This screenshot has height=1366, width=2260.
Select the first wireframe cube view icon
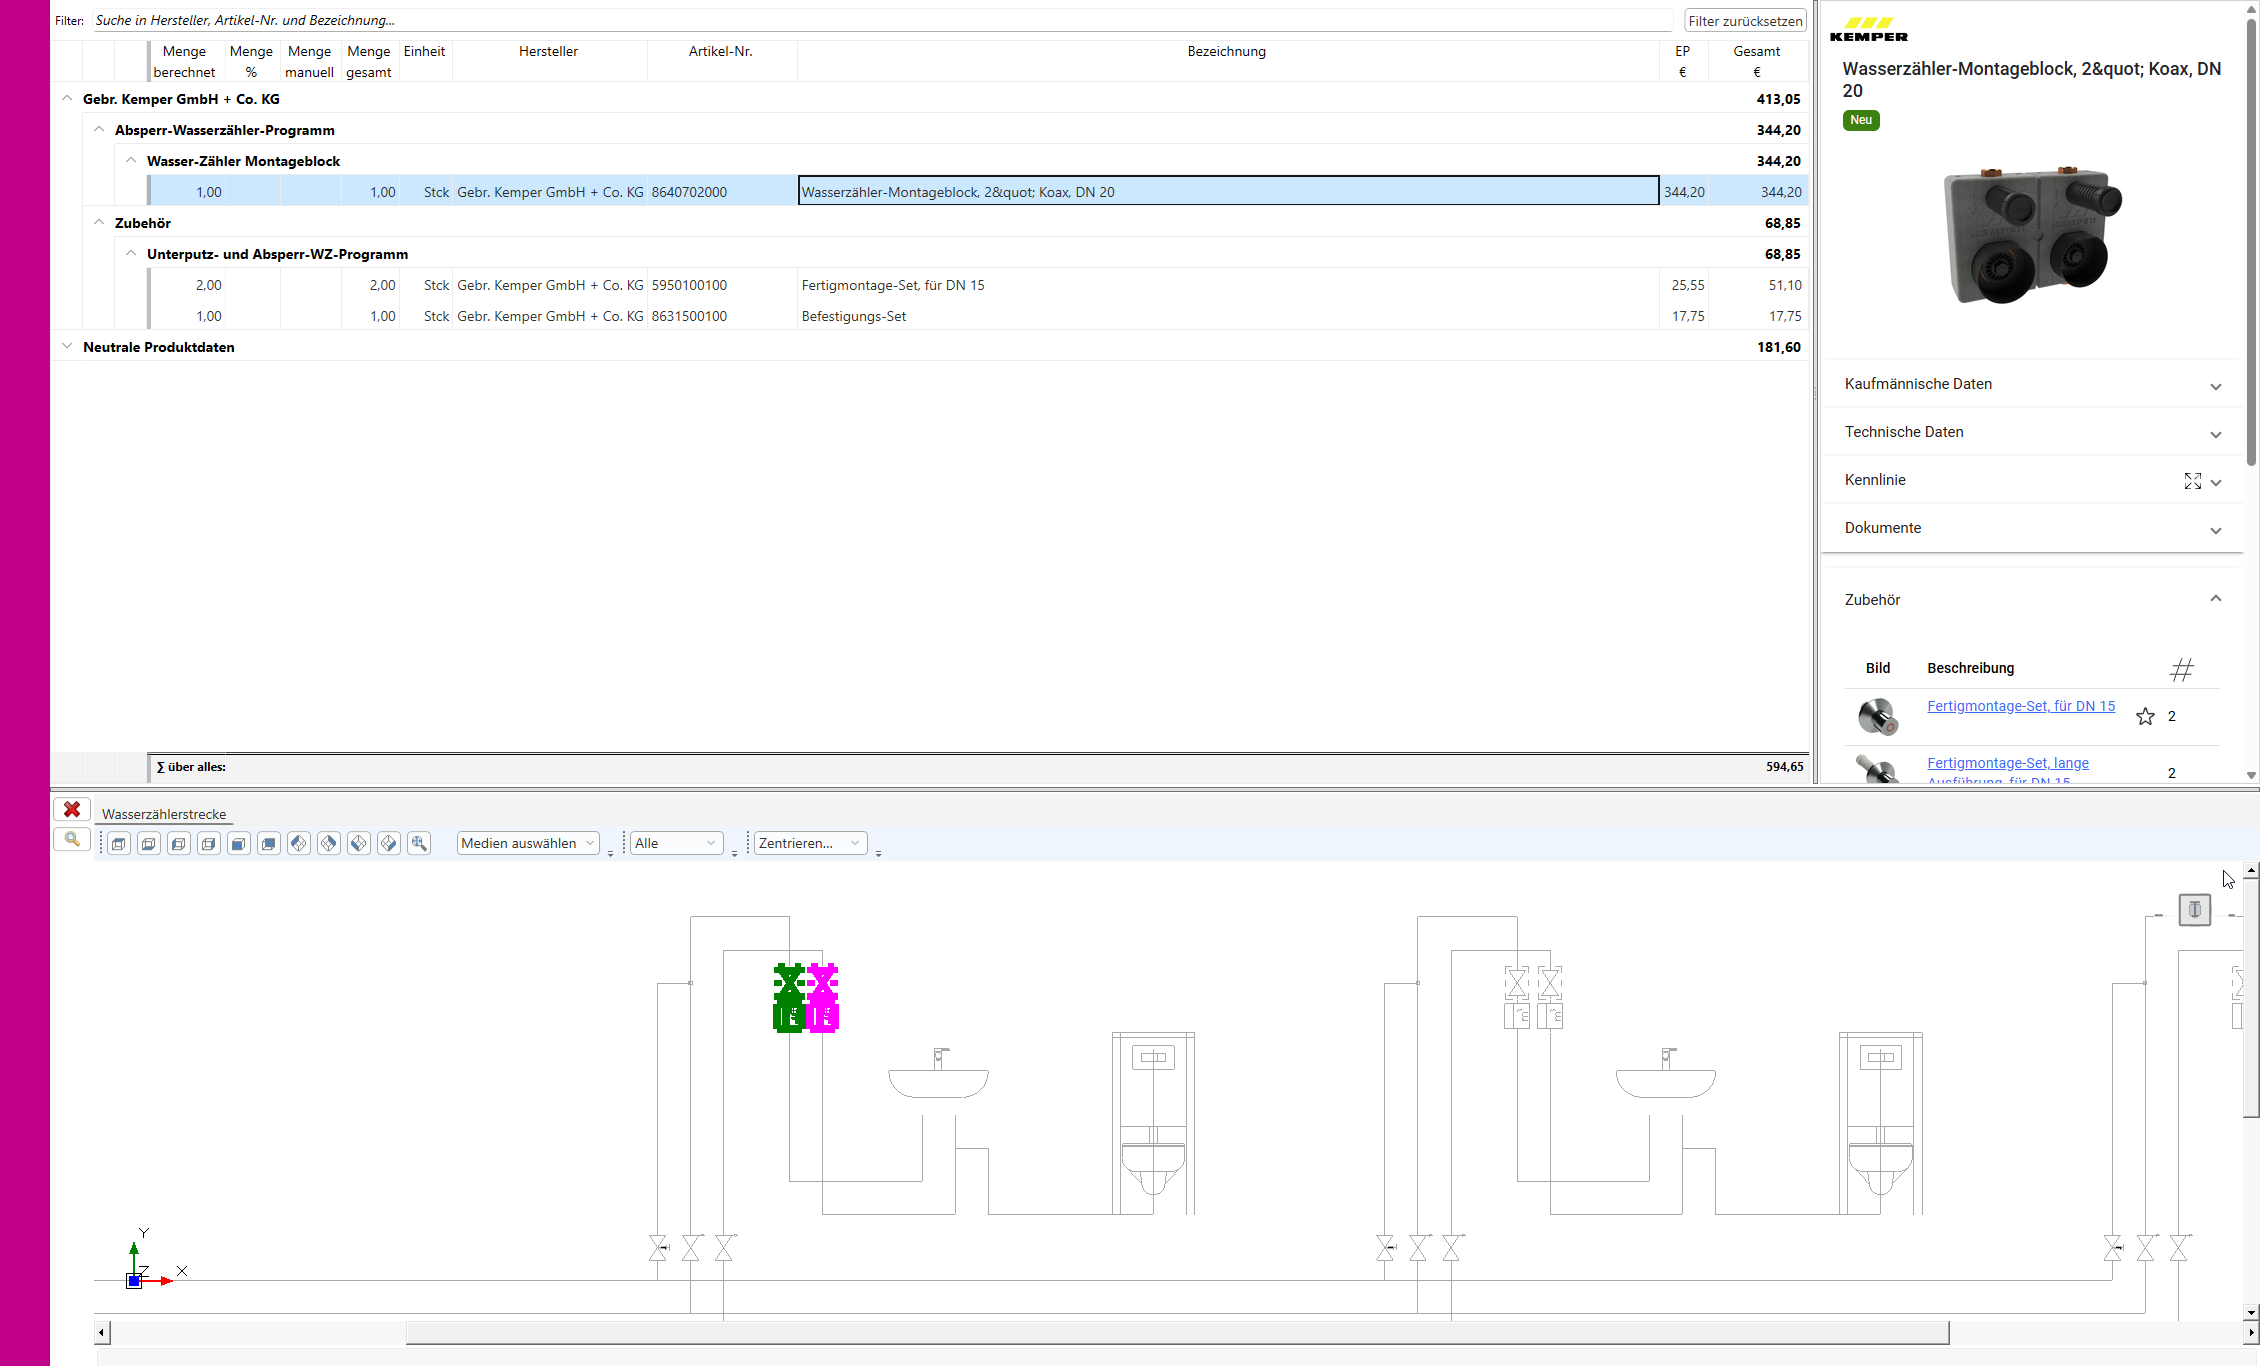pyautogui.click(x=119, y=844)
